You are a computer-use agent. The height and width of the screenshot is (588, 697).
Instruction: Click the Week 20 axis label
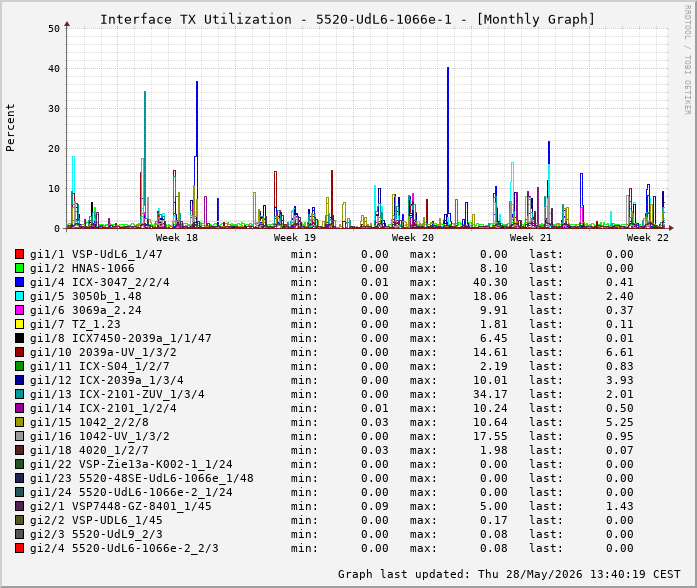coord(413,238)
